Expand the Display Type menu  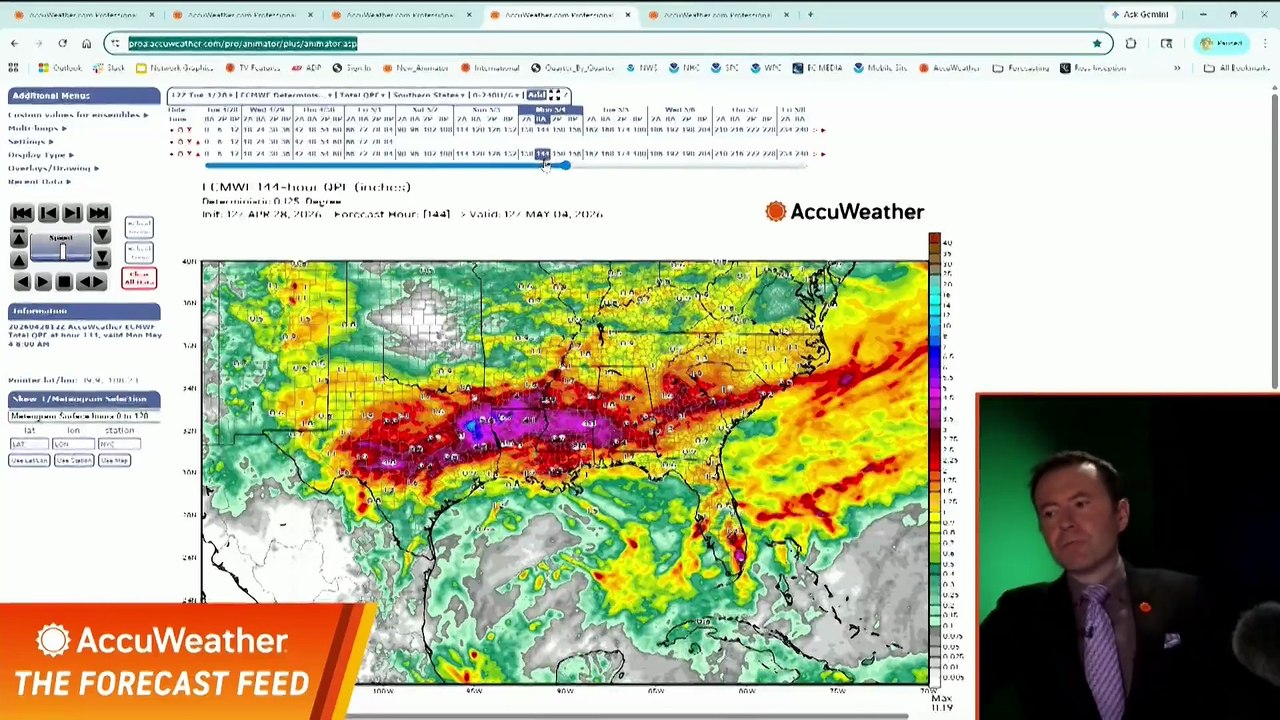[41, 155]
